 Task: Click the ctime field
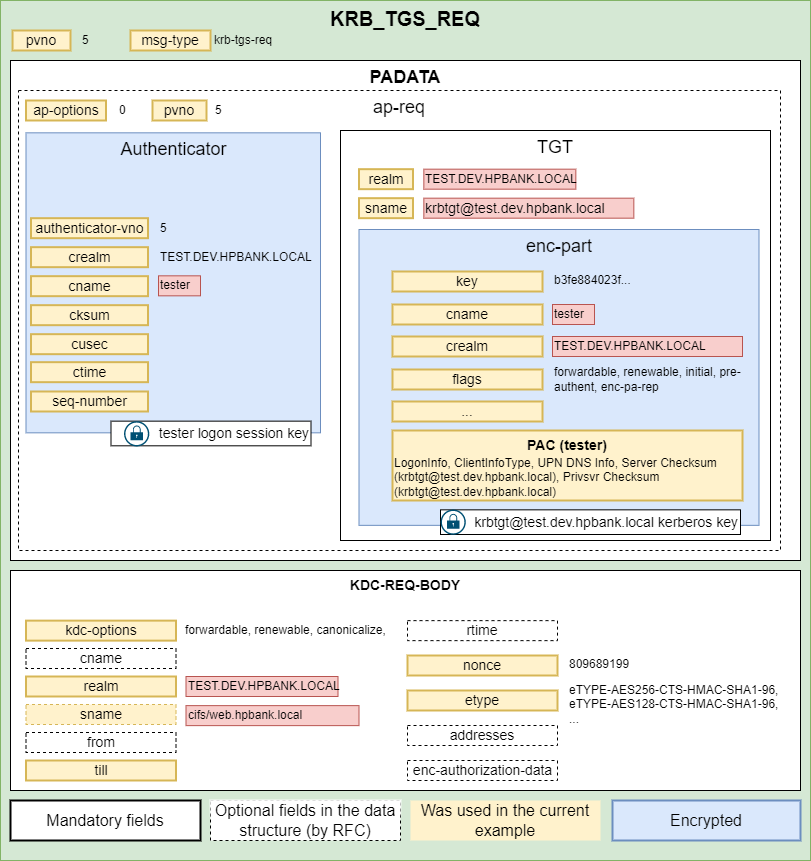click(x=90, y=372)
